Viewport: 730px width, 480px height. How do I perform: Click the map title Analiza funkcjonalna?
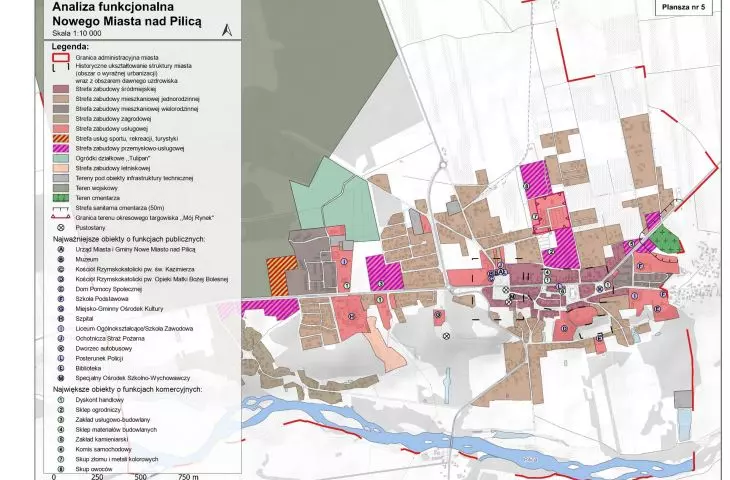pyautogui.click(x=113, y=7)
